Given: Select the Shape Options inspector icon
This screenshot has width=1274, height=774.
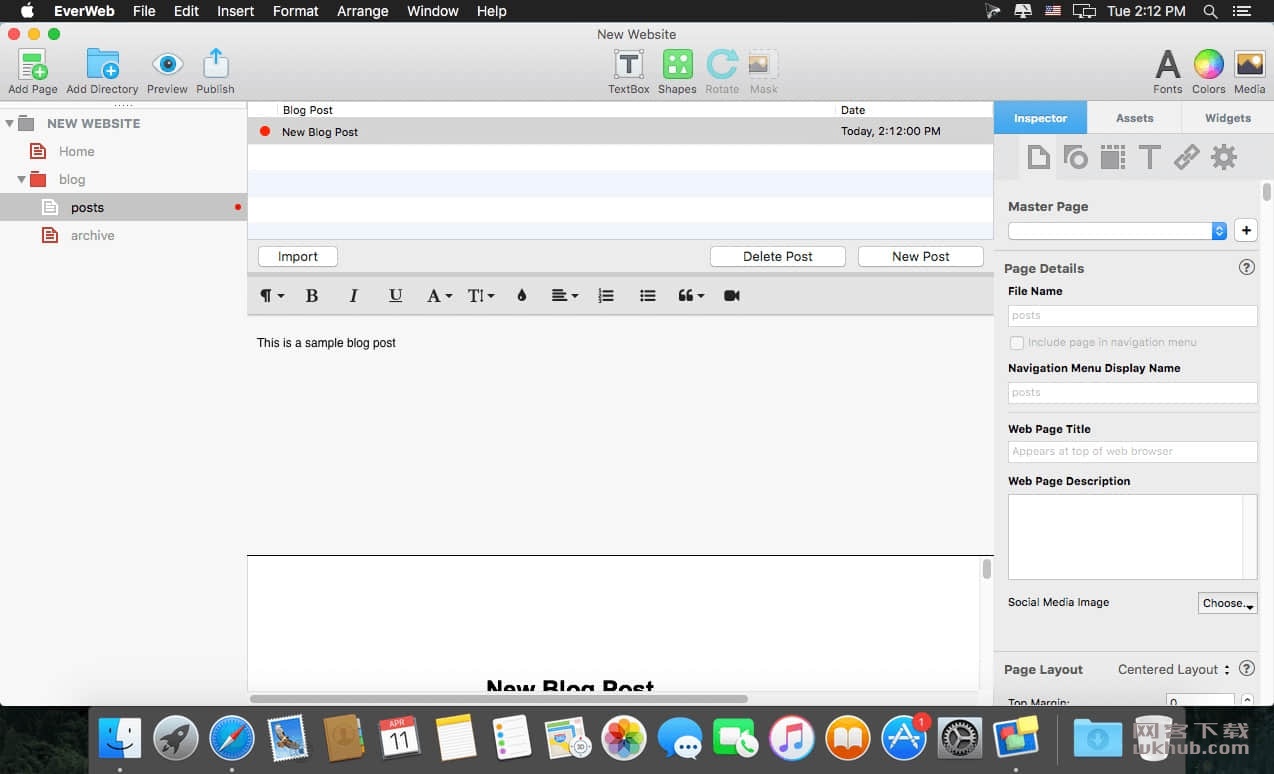Looking at the screenshot, I should pos(1076,157).
